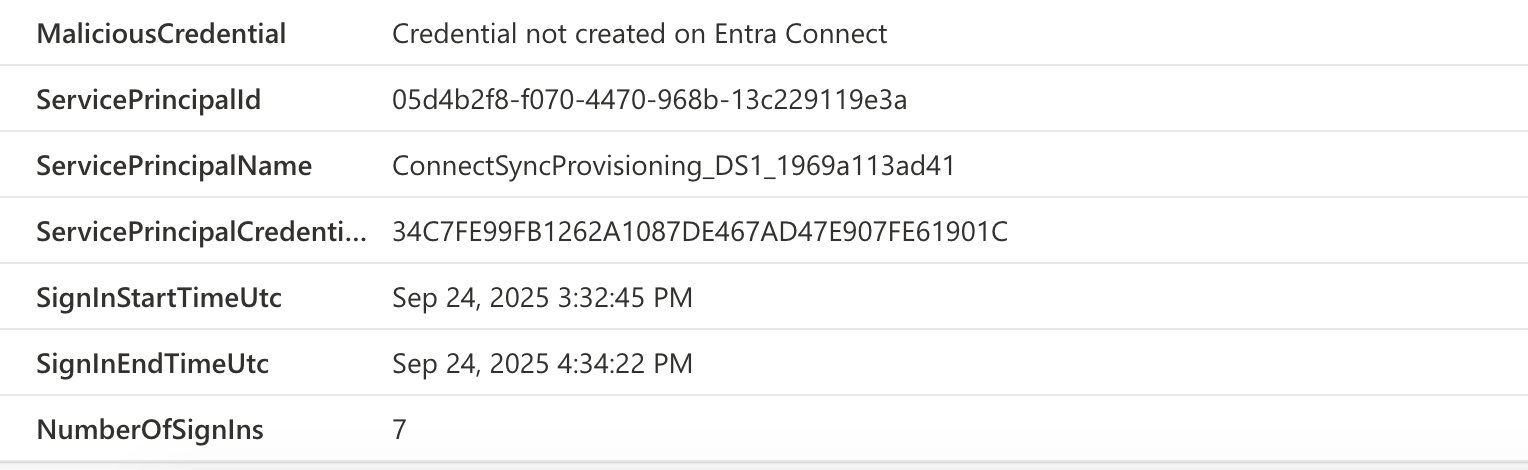The image size is (1528, 470).
Task: Click the 'Credential not created on Entra Connect' value
Action: [x=640, y=34]
